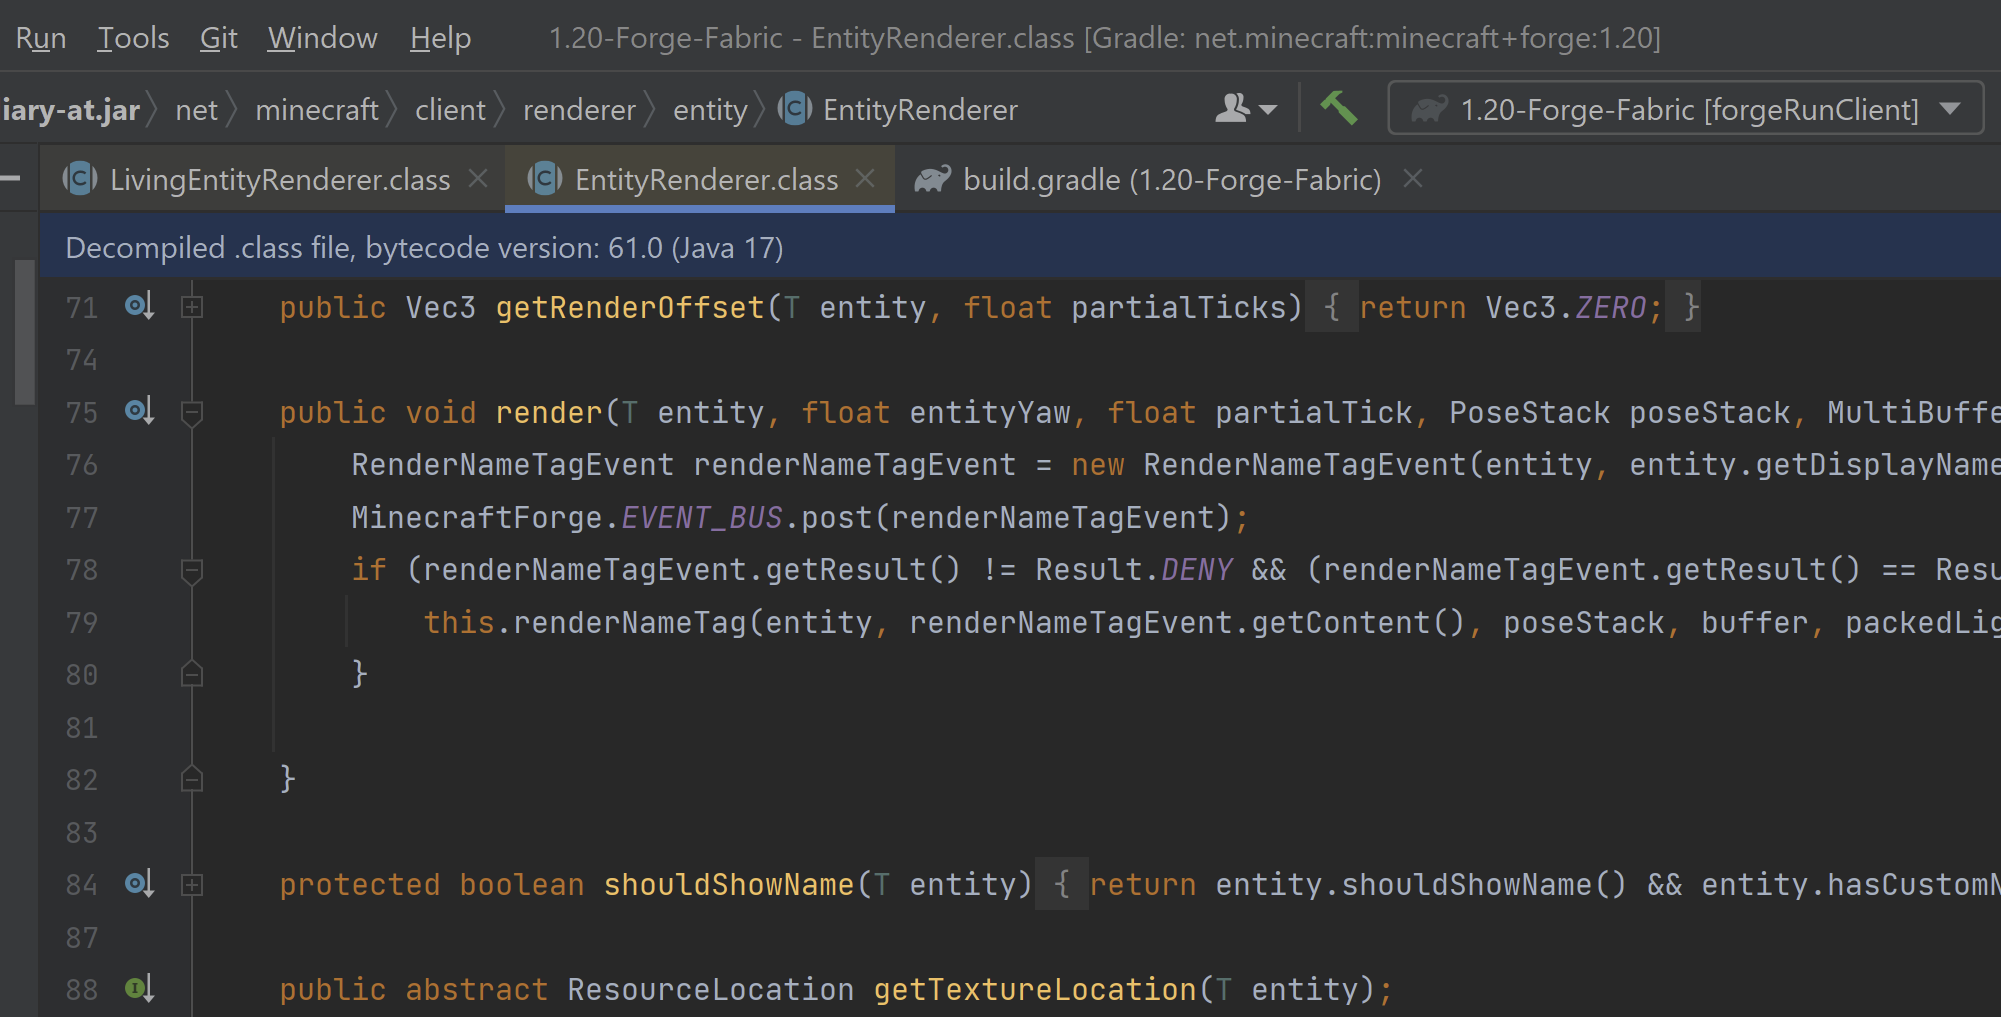Screen dimensions: 2001x1017
Task: Click the EntityRenderer class icon in the breadcrumb bar
Action: [794, 109]
